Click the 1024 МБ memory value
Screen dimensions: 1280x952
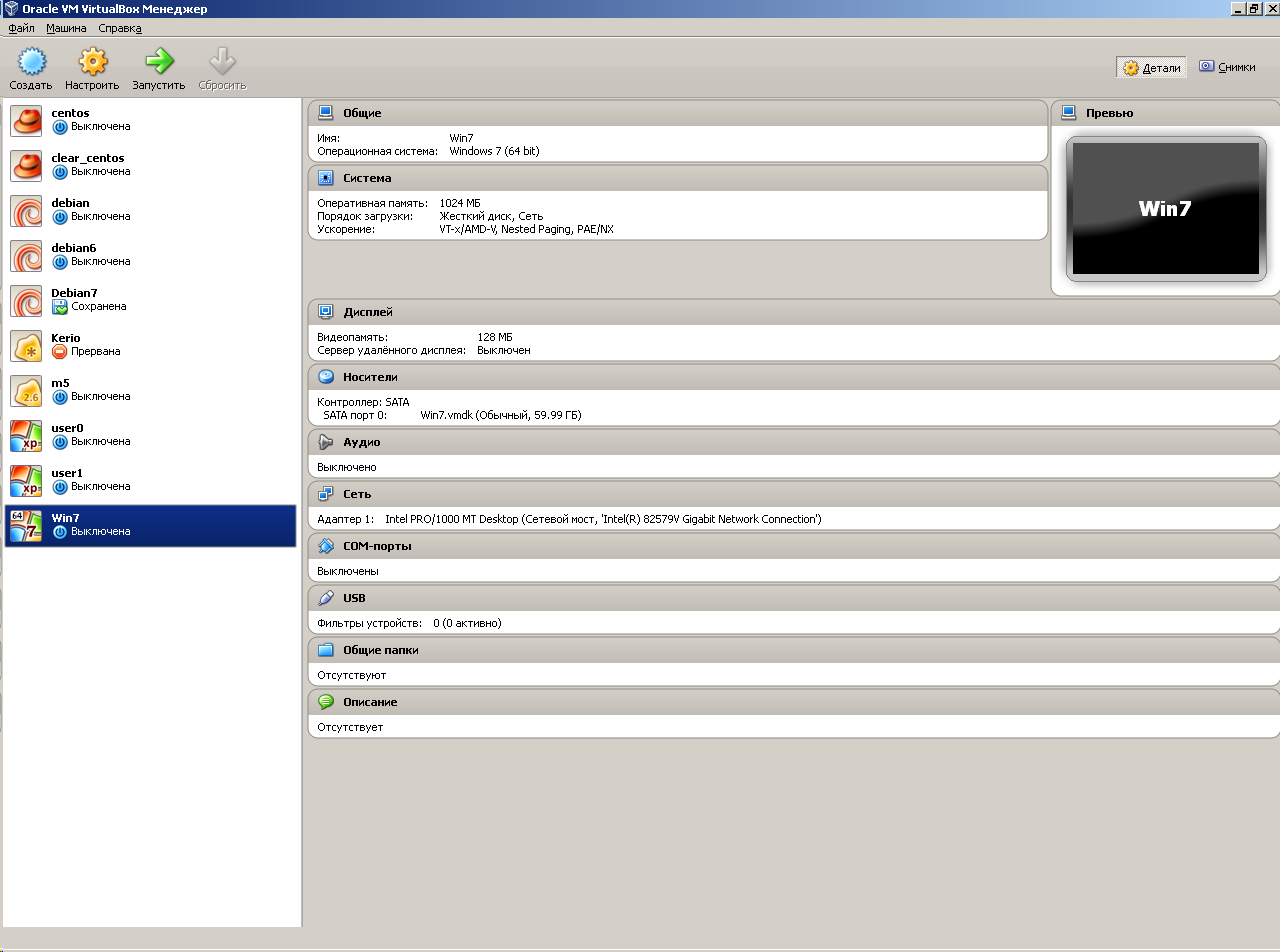pyautogui.click(x=460, y=203)
